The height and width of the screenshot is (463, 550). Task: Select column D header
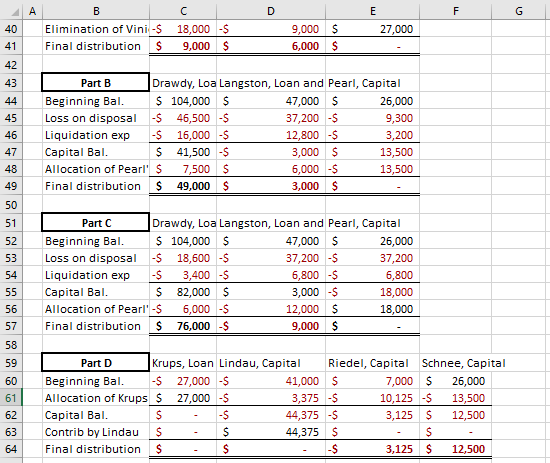(271, 11)
